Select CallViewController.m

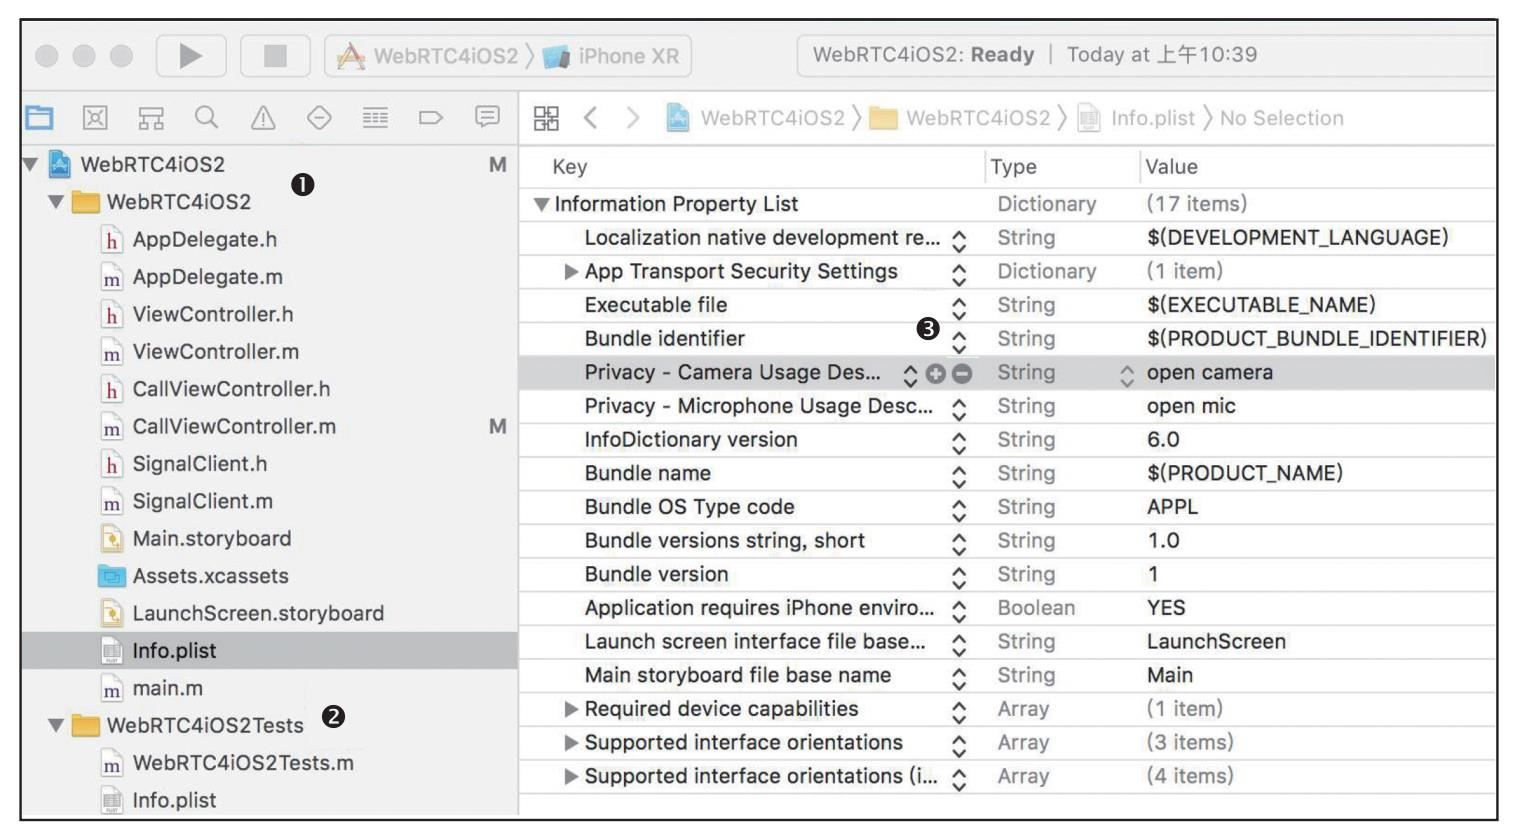coord(219,427)
